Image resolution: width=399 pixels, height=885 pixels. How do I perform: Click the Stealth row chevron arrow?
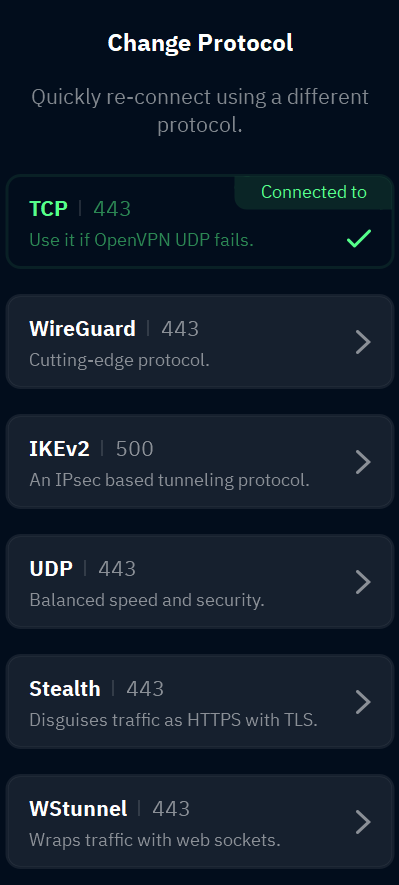[x=363, y=702]
